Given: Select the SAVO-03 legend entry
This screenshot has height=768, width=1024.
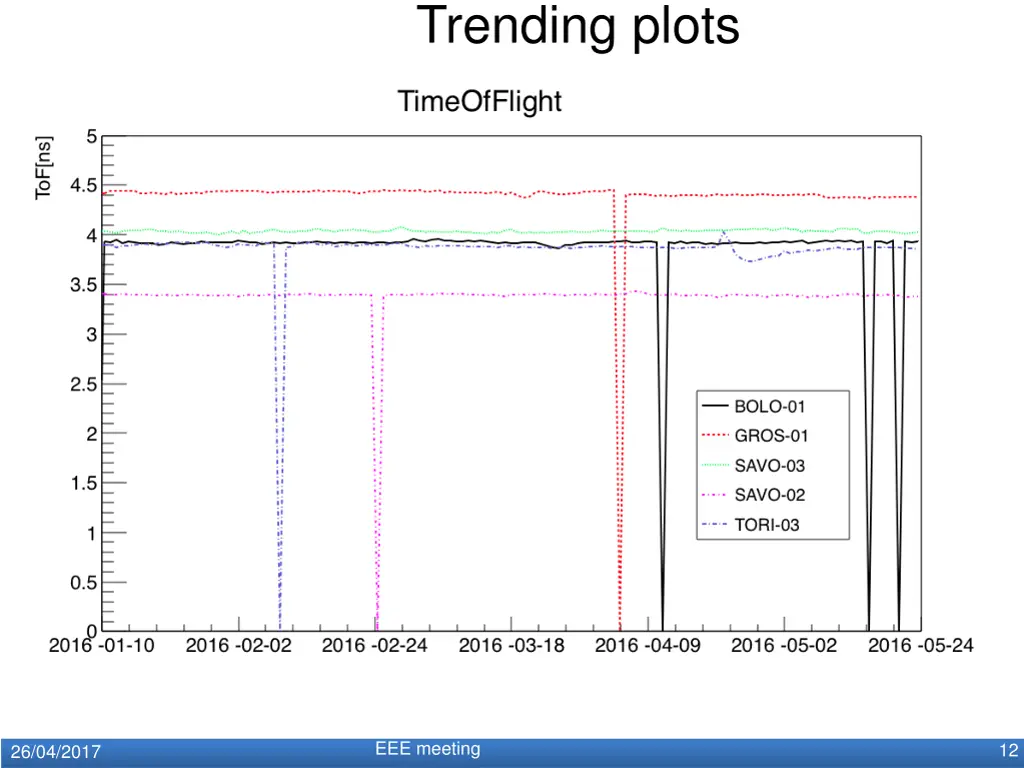Looking at the screenshot, I should (754, 466).
